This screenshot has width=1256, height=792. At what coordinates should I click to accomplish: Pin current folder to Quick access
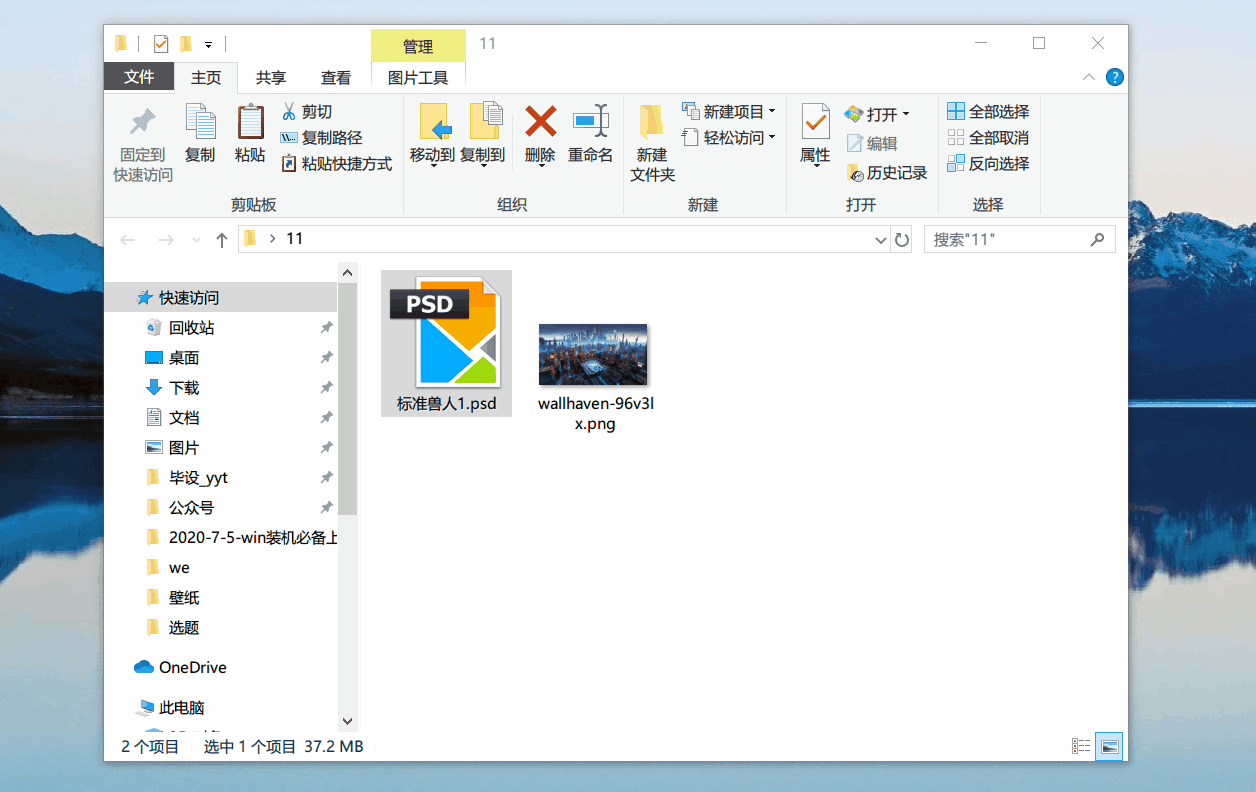pos(141,140)
